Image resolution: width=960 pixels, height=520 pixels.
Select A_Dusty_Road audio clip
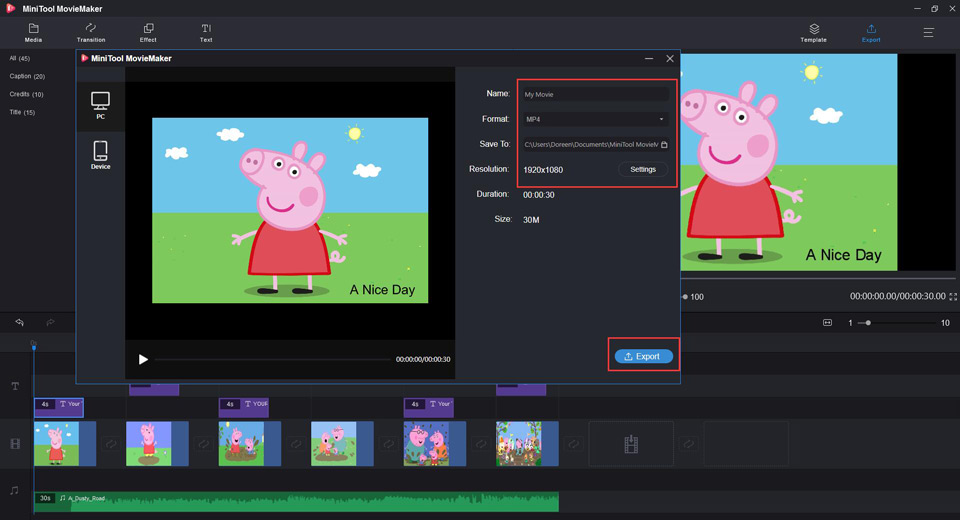tap(296, 501)
